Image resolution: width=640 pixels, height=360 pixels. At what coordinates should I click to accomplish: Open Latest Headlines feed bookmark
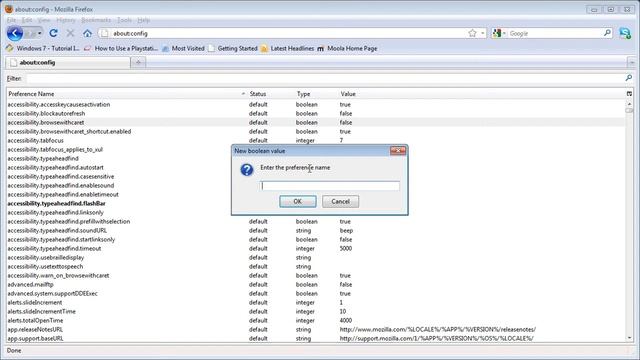(x=287, y=49)
